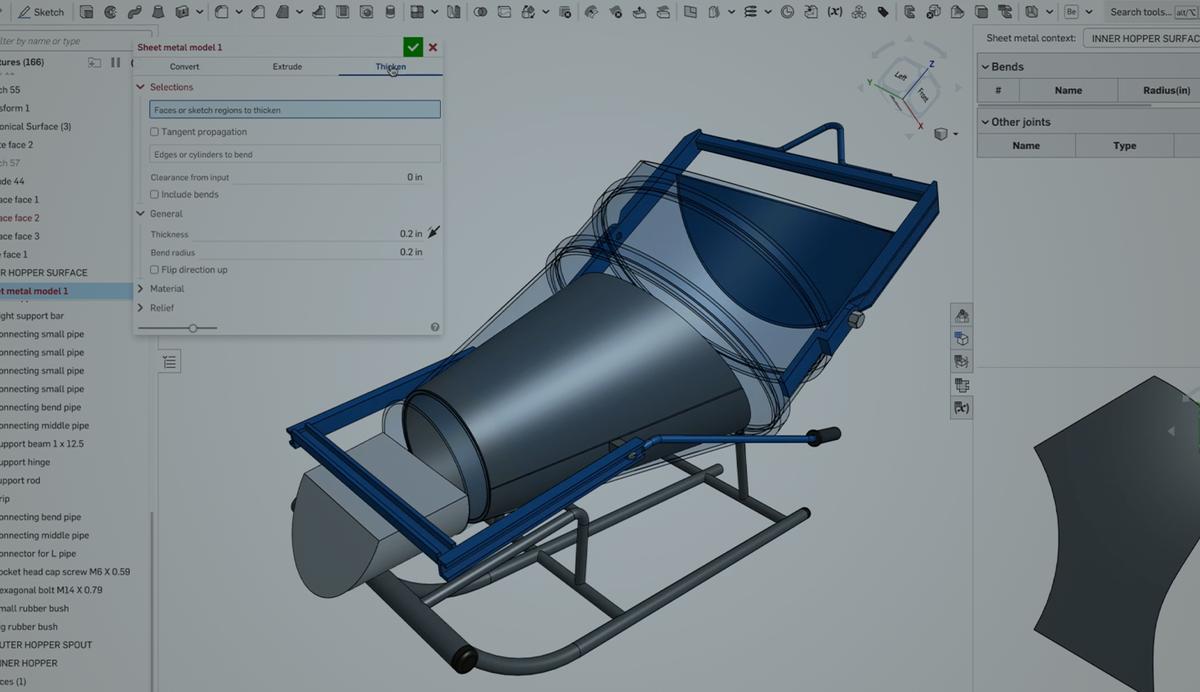Expand the Material section
The width and height of the screenshot is (1200, 692).
142,290
